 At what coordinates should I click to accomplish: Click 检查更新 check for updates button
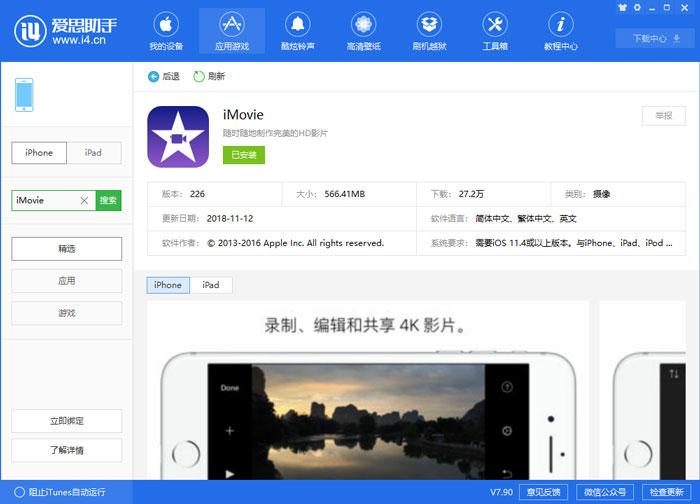pos(666,492)
